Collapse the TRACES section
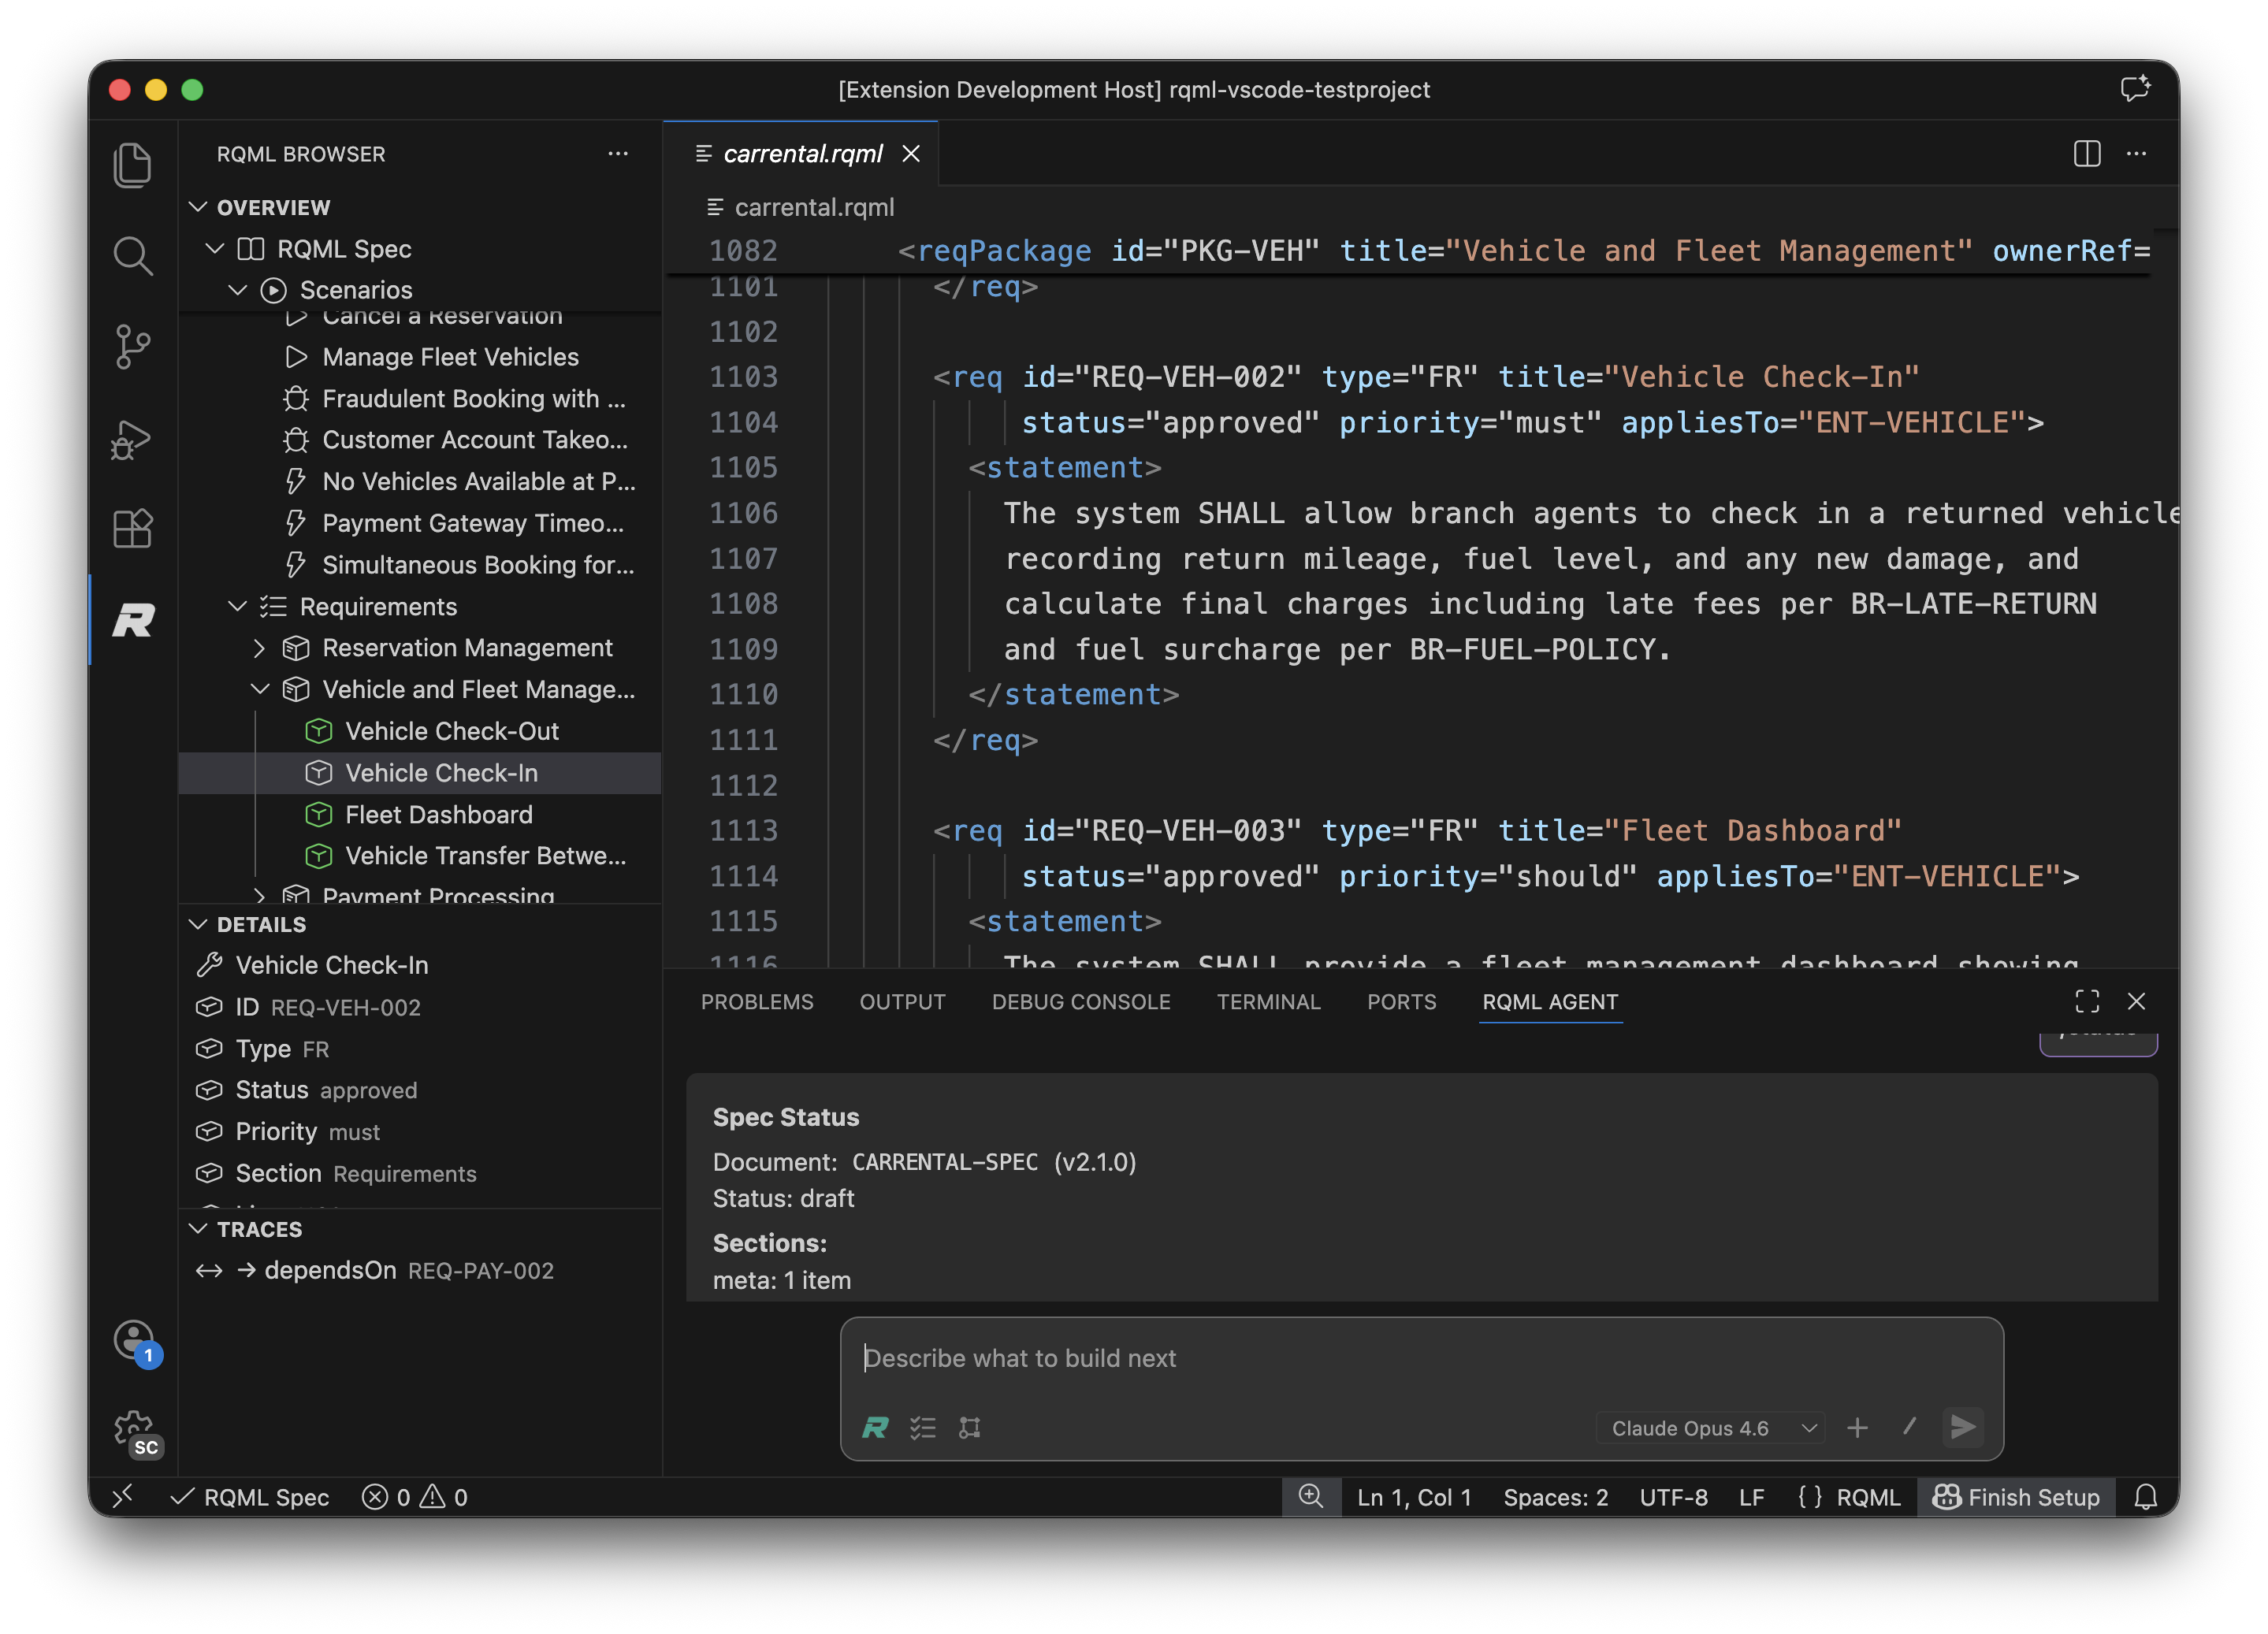This screenshot has height=1634, width=2268. pos(198,1229)
